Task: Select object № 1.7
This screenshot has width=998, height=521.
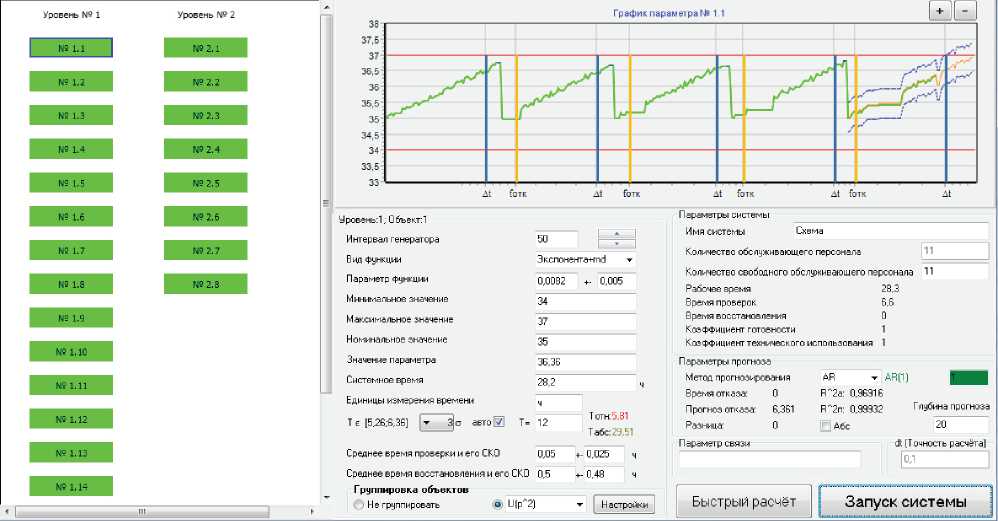Action: pos(71,250)
